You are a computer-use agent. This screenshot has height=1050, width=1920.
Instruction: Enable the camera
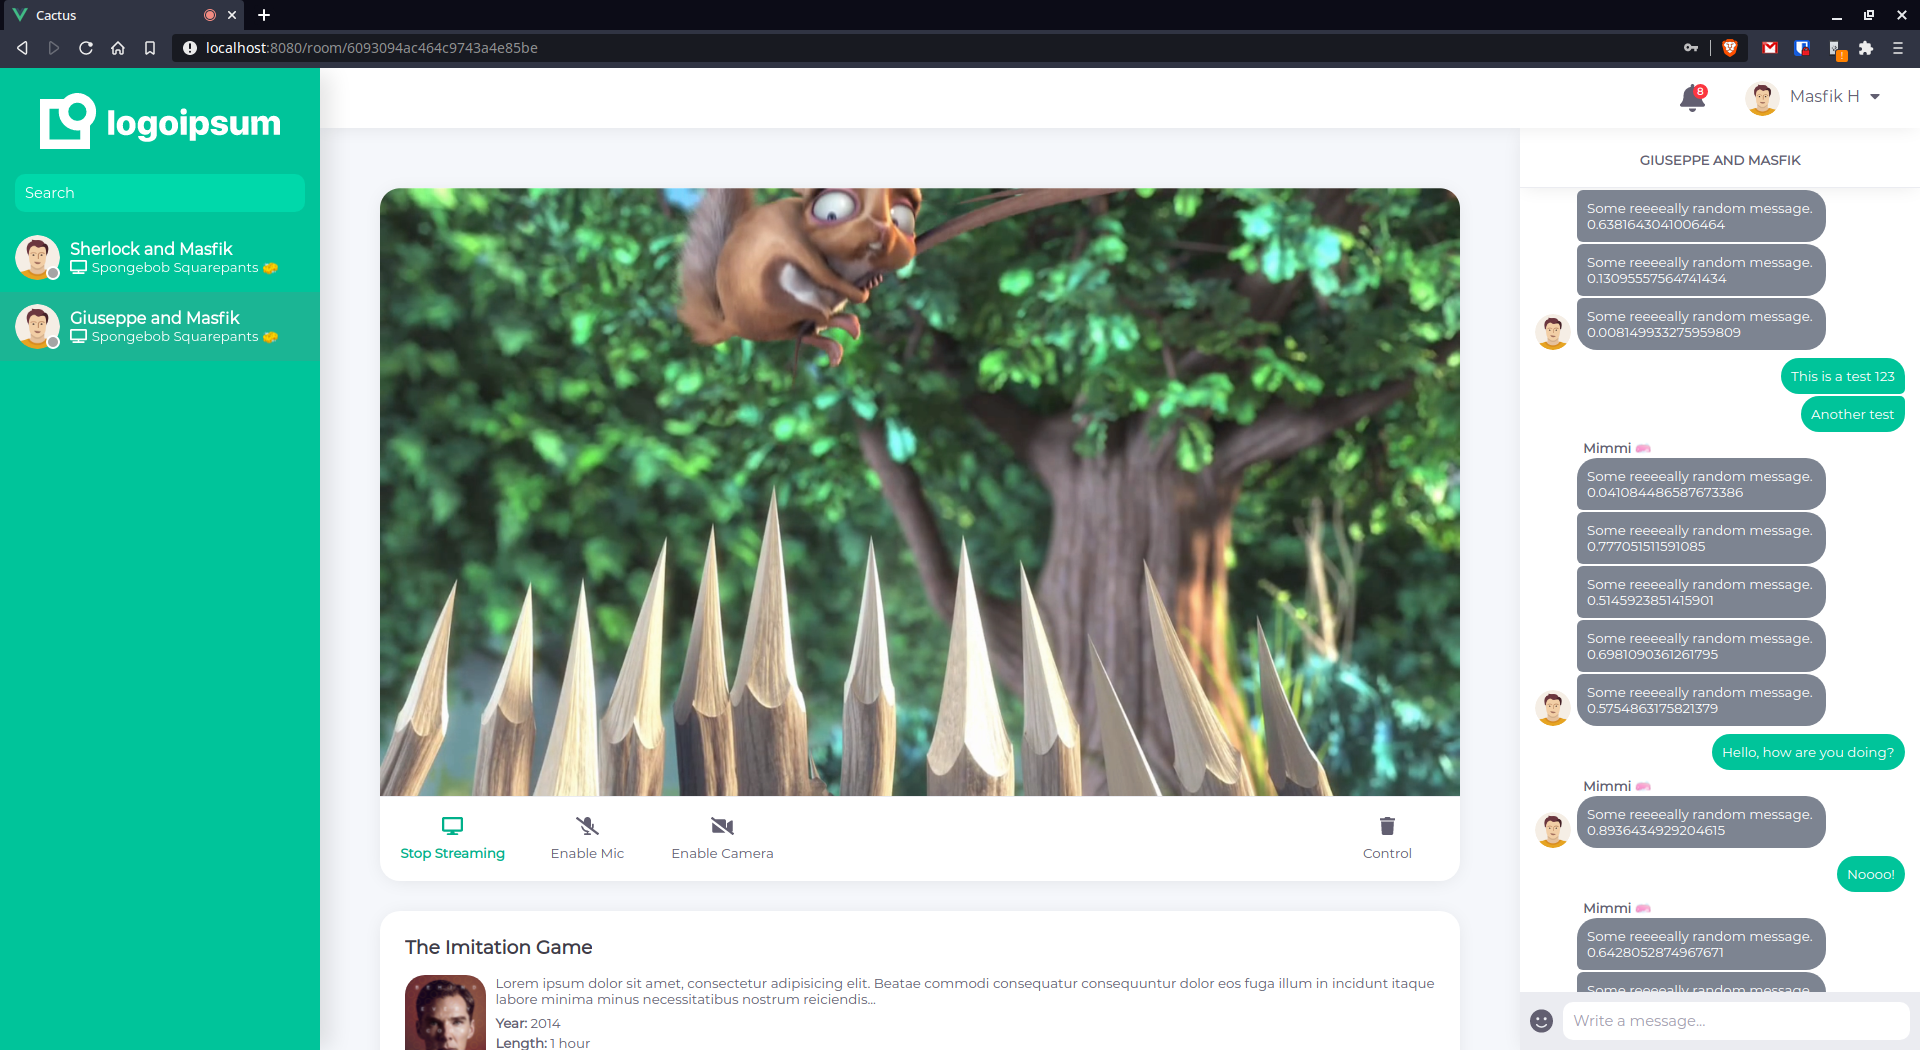(x=722, y=838)
